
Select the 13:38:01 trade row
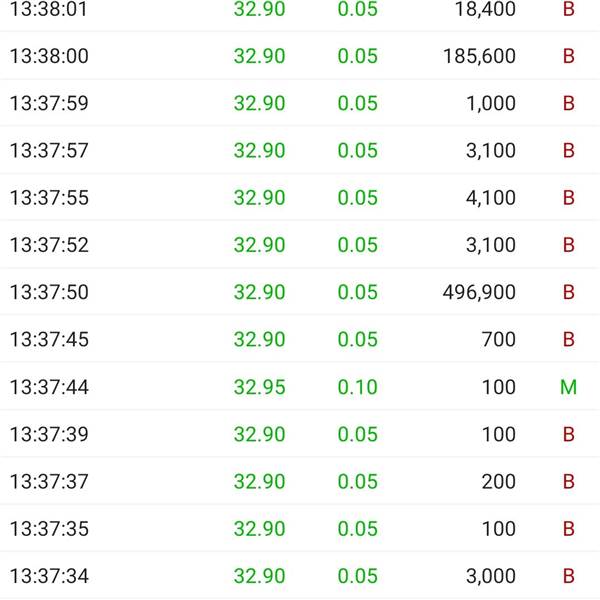[300, 9]
